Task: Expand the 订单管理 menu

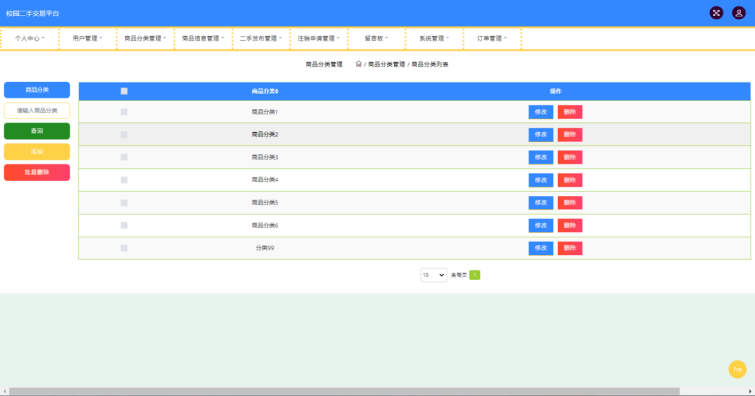Action: [492, 39]
